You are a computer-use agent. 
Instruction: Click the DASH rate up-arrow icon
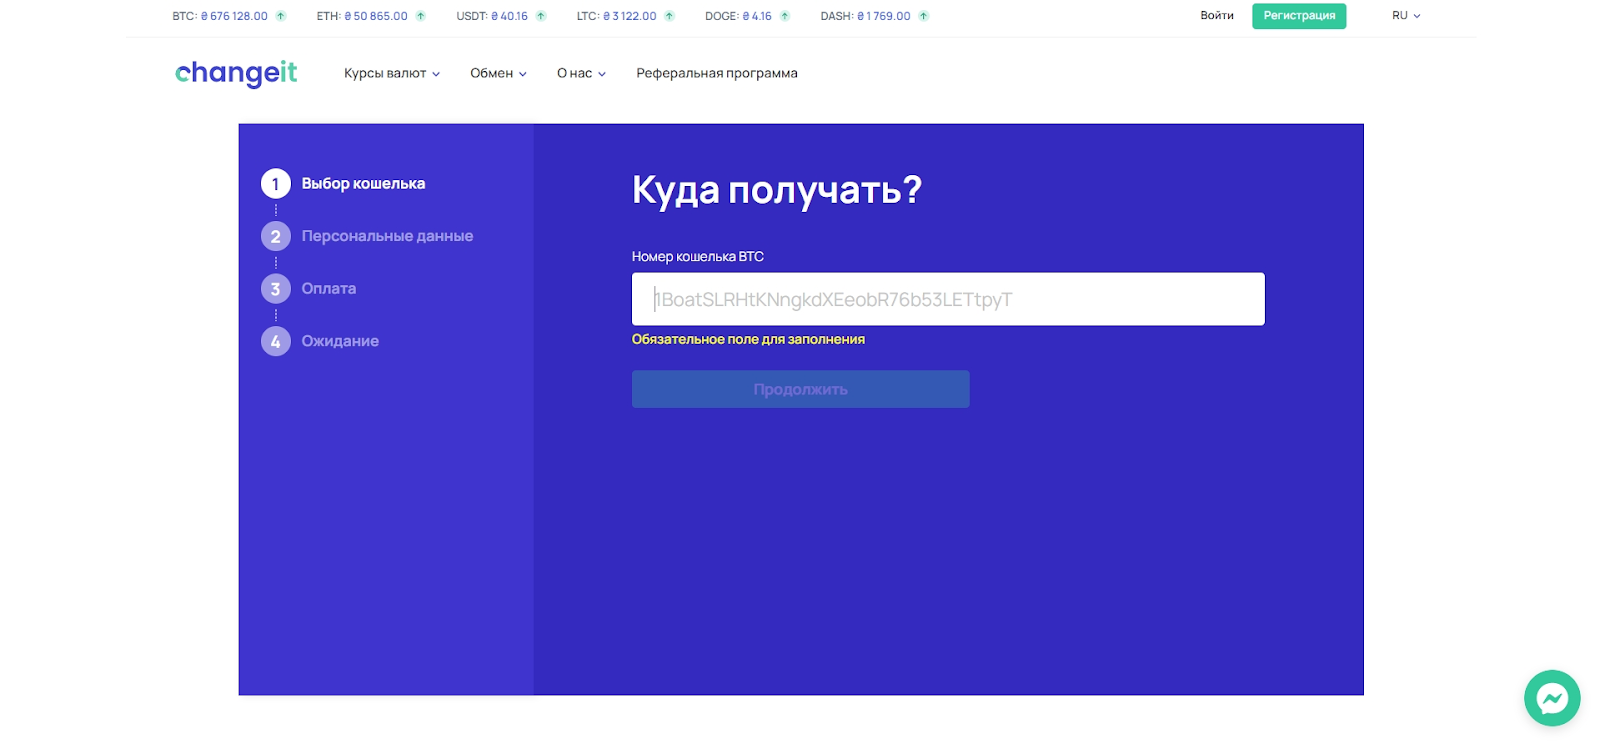(x=924, y=16)
